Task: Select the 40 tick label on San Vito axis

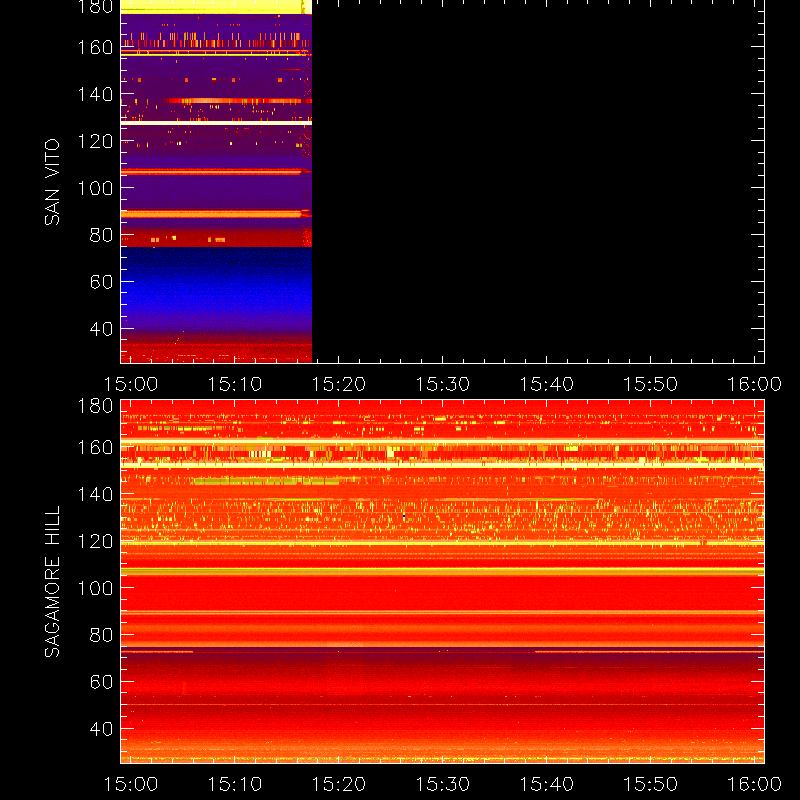Action: 102,329
